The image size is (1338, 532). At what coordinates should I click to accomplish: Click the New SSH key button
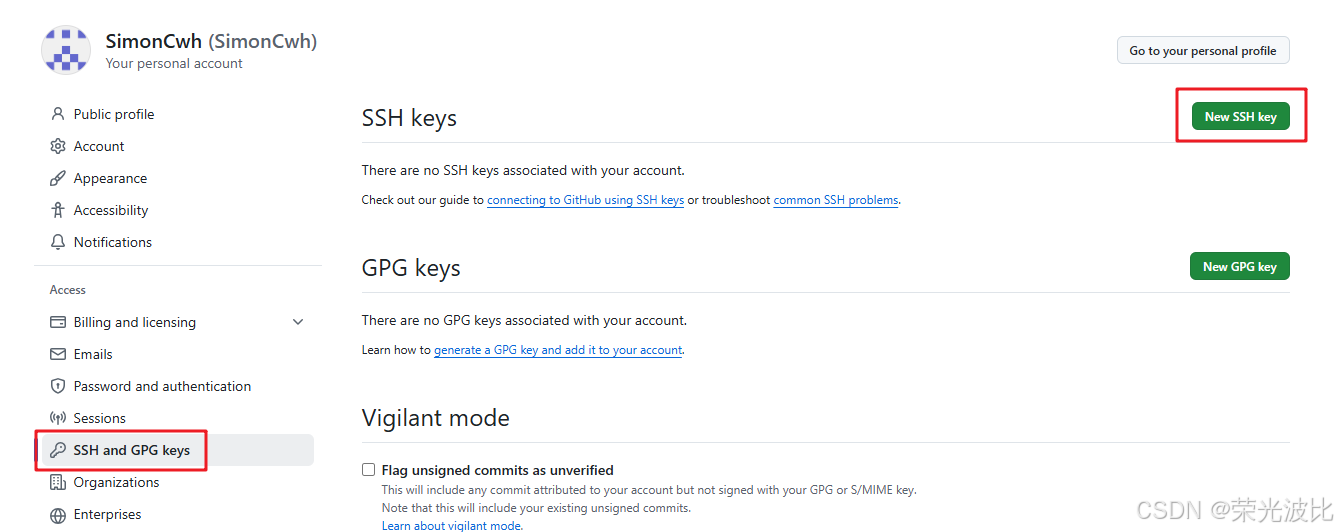(x=1240, y=117)
